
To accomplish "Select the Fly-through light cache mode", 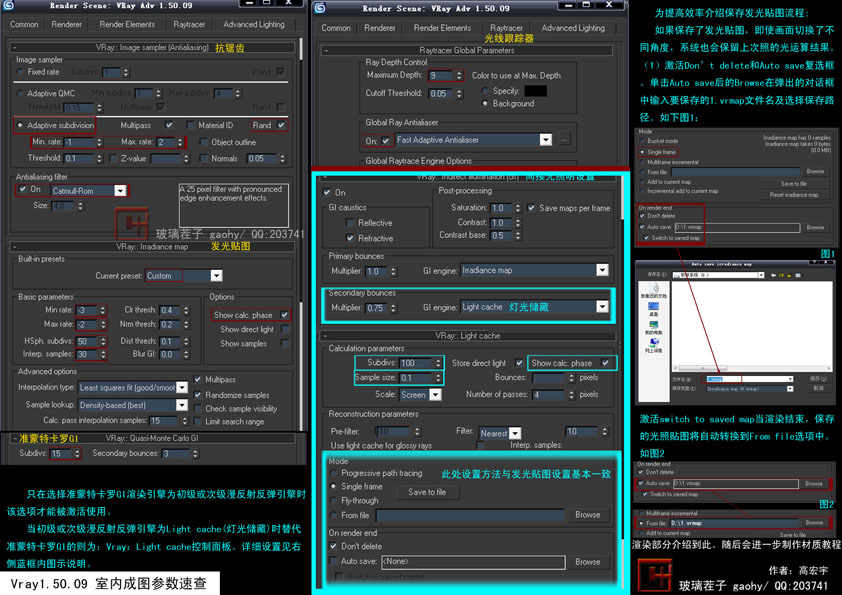I will click(333, 500).
